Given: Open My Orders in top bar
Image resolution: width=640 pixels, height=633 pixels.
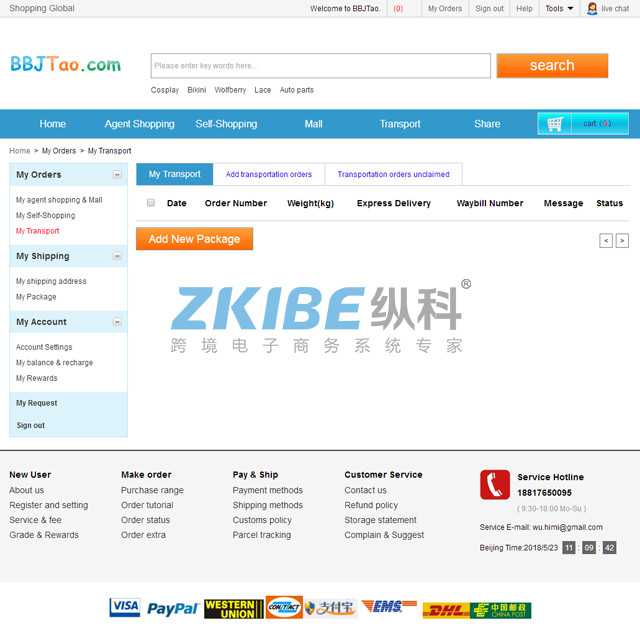Looking at the screenshot, I should pyautogui.click(x=445, y=8).
